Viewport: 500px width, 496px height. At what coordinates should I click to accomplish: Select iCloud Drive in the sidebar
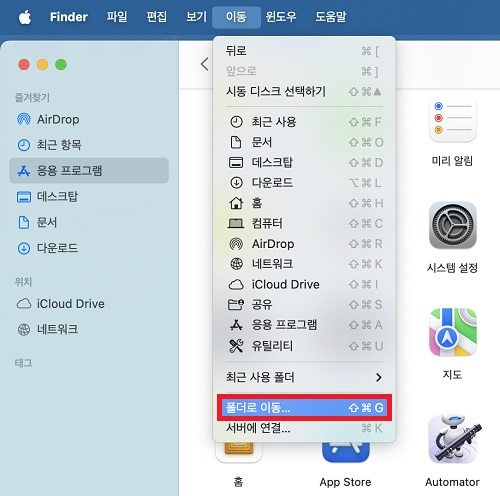click(x=89, y=304)
